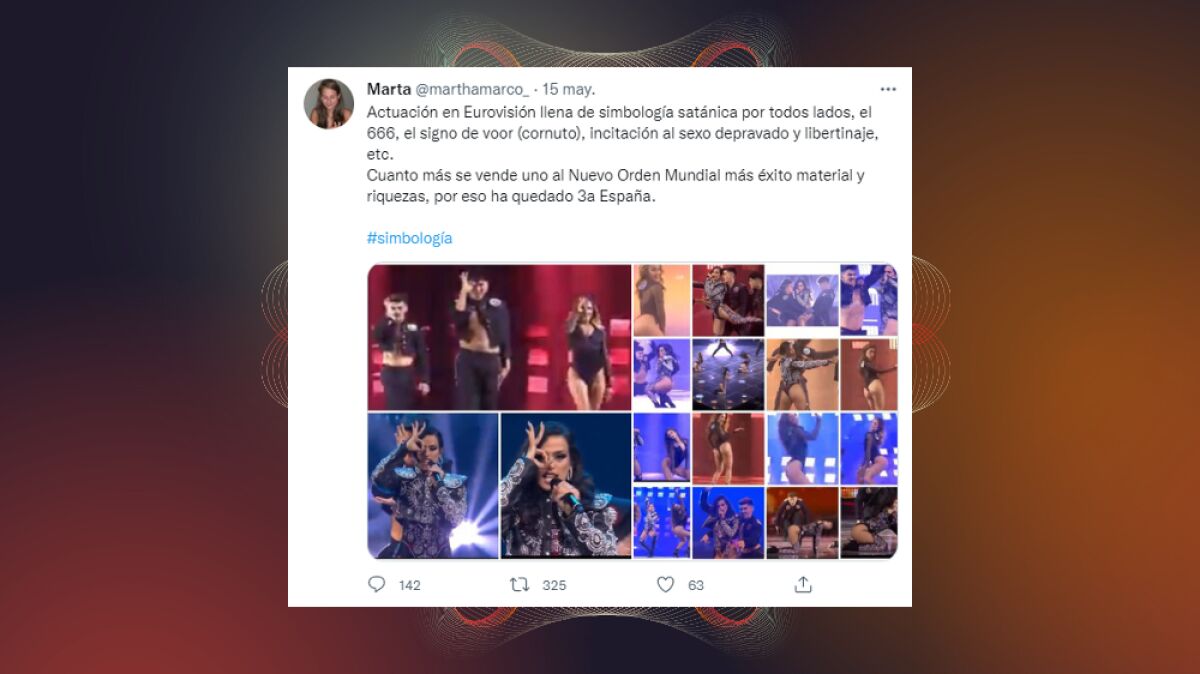Click the retweet arrows icon
This screenshot has height=674, width=1200.
519,584
